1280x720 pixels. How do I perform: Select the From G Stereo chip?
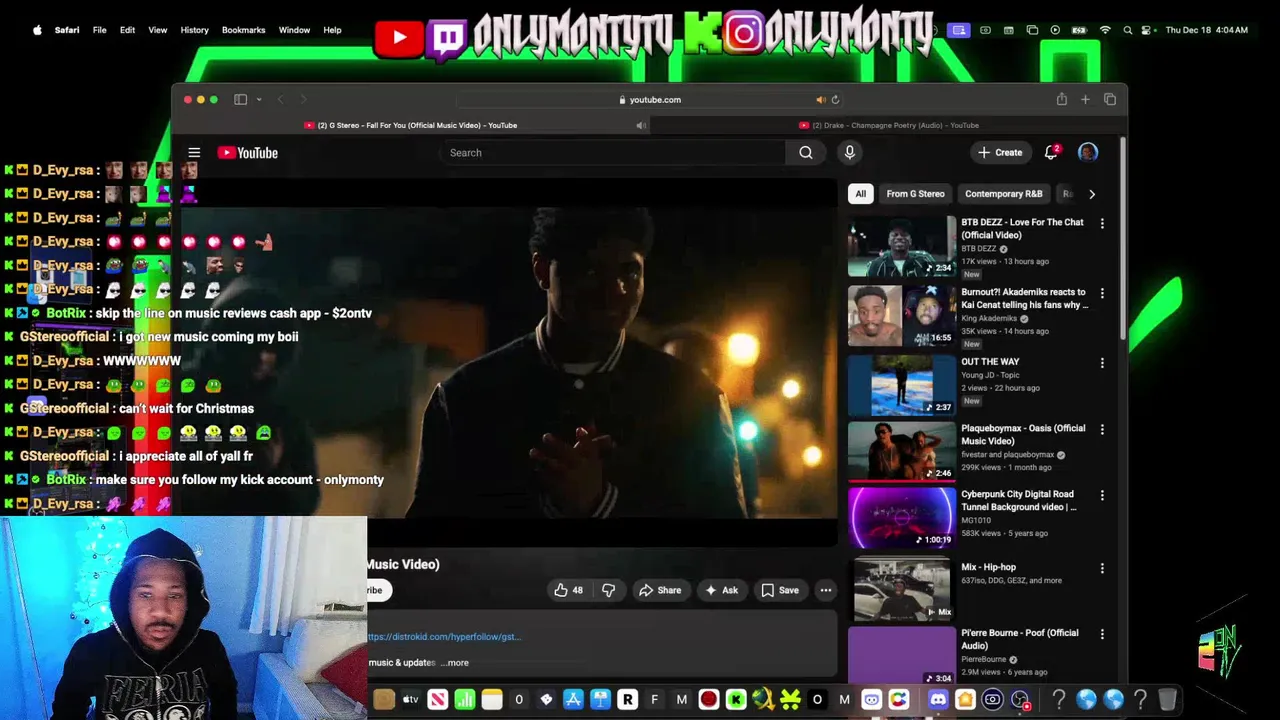[915, 194]
